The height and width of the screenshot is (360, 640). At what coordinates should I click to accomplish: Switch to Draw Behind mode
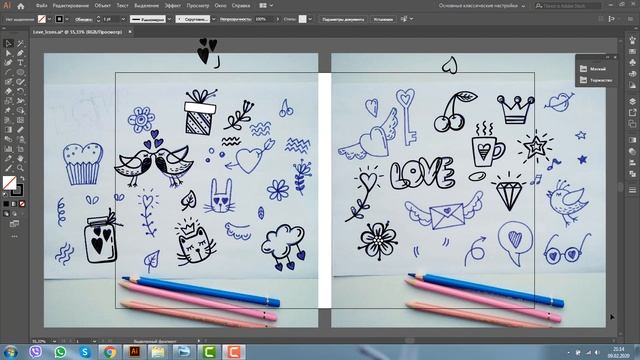pyautogui.click(x=14, y=213)
